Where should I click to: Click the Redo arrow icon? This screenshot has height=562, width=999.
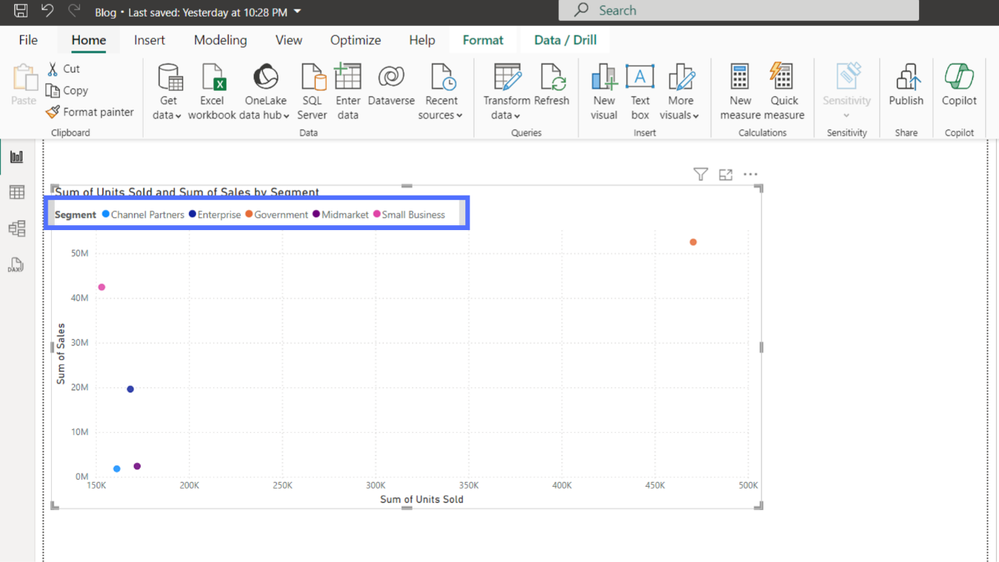tap(75, 10)
